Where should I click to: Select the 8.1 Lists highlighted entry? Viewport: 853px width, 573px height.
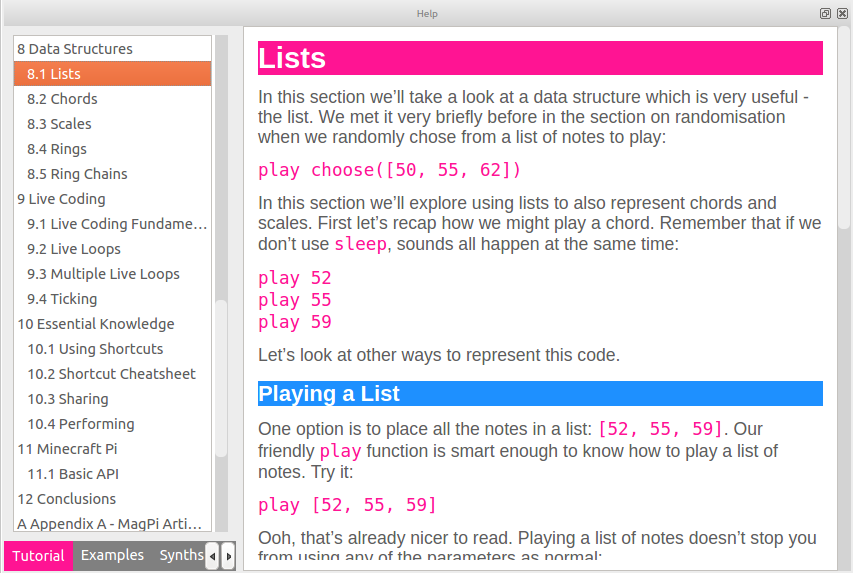point(54,74)
